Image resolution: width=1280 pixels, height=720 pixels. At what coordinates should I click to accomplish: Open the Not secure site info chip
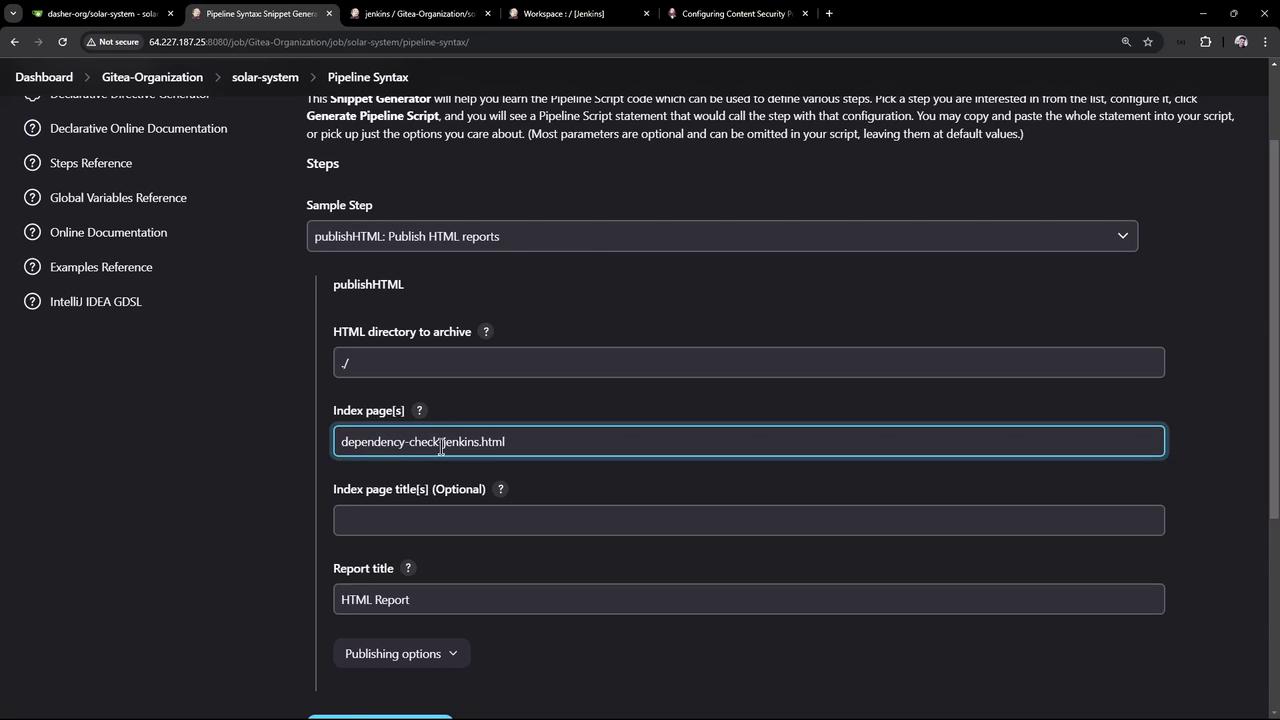tap(113, 42)
